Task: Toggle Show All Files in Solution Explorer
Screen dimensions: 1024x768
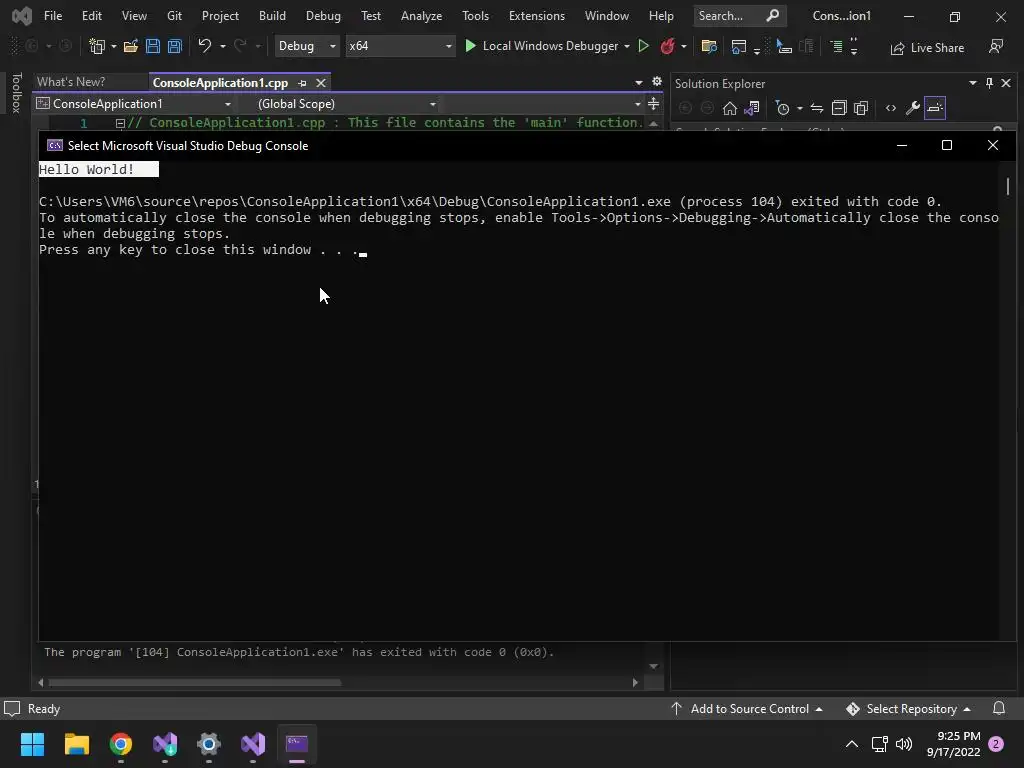Action: [x=861, y=108]
